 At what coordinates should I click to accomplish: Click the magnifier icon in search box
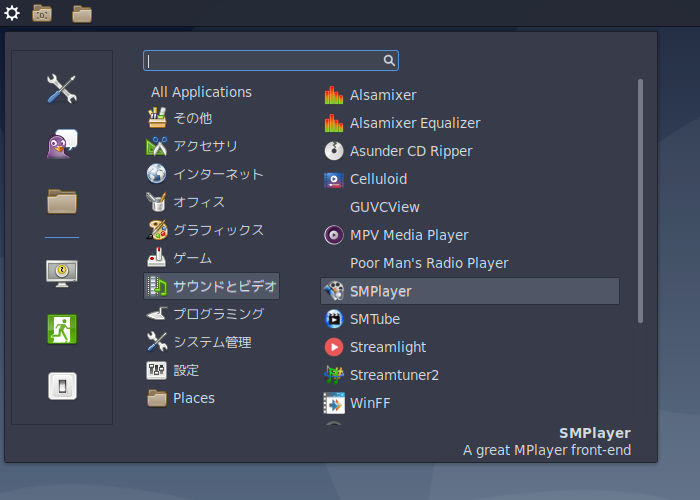389,60
